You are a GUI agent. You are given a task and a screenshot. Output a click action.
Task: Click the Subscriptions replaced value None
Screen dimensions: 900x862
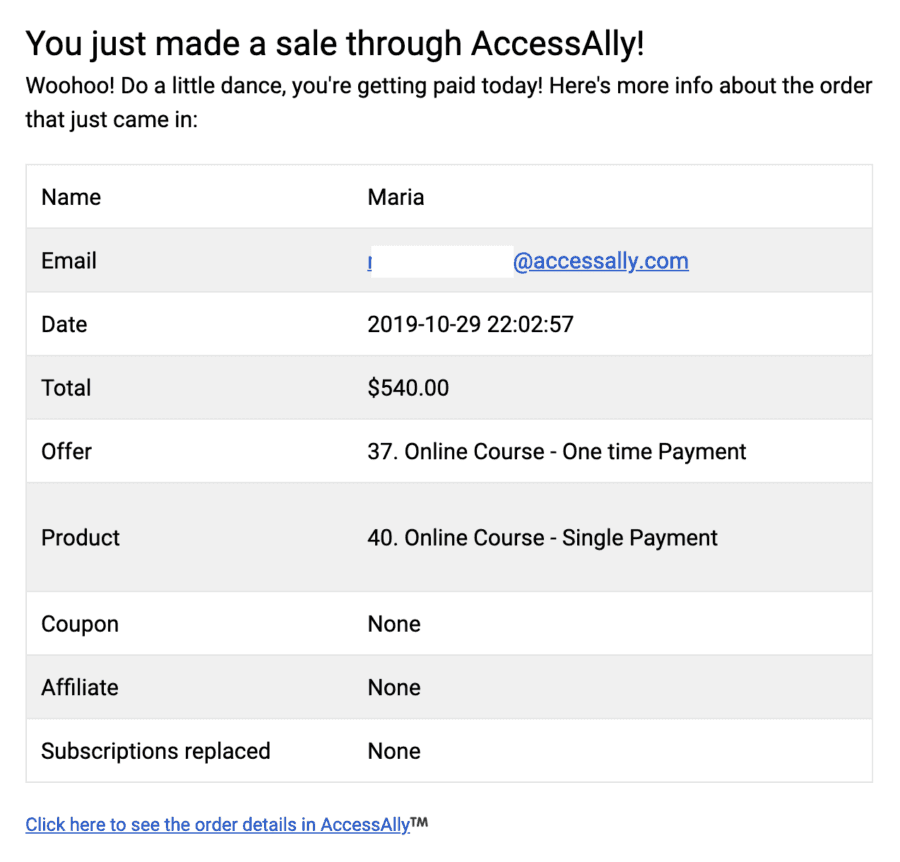click(x=394, y=751)
